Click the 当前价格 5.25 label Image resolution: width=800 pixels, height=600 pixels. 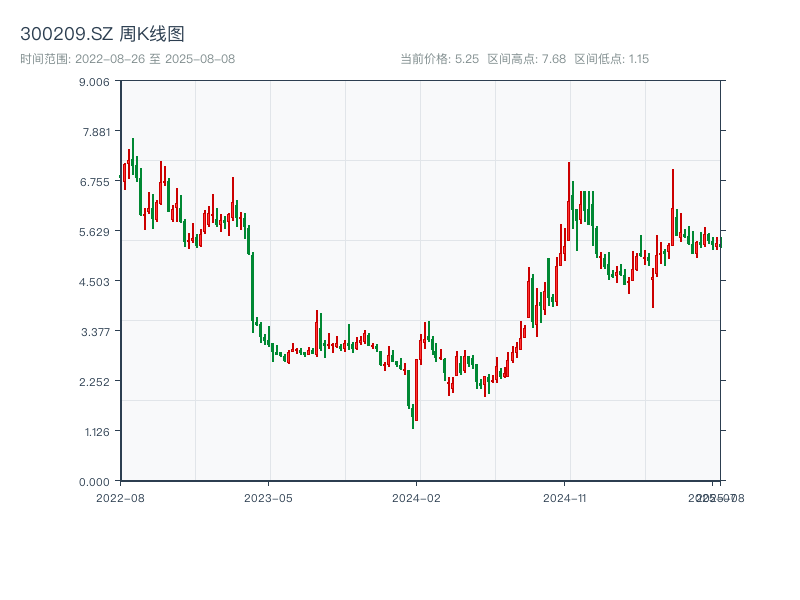tap(439, 59)
